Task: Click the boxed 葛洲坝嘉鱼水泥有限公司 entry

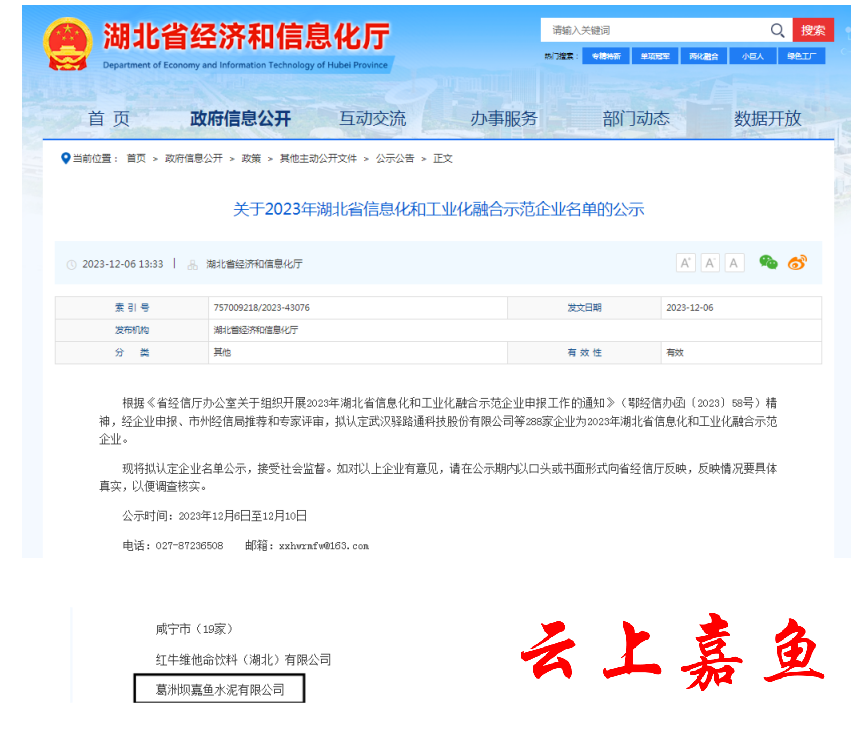Action: click(x=219, y=689)
